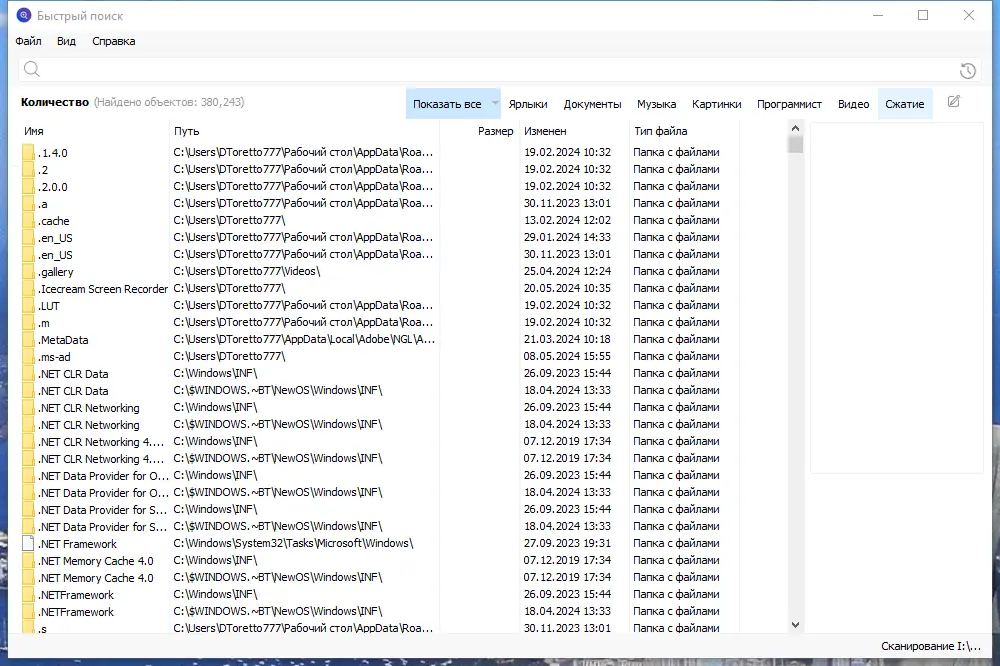The image size is (1000, 666).
Task: Click the date 20.05.2024 10:35
Action: pyautogui.click(x=567, y=288)
